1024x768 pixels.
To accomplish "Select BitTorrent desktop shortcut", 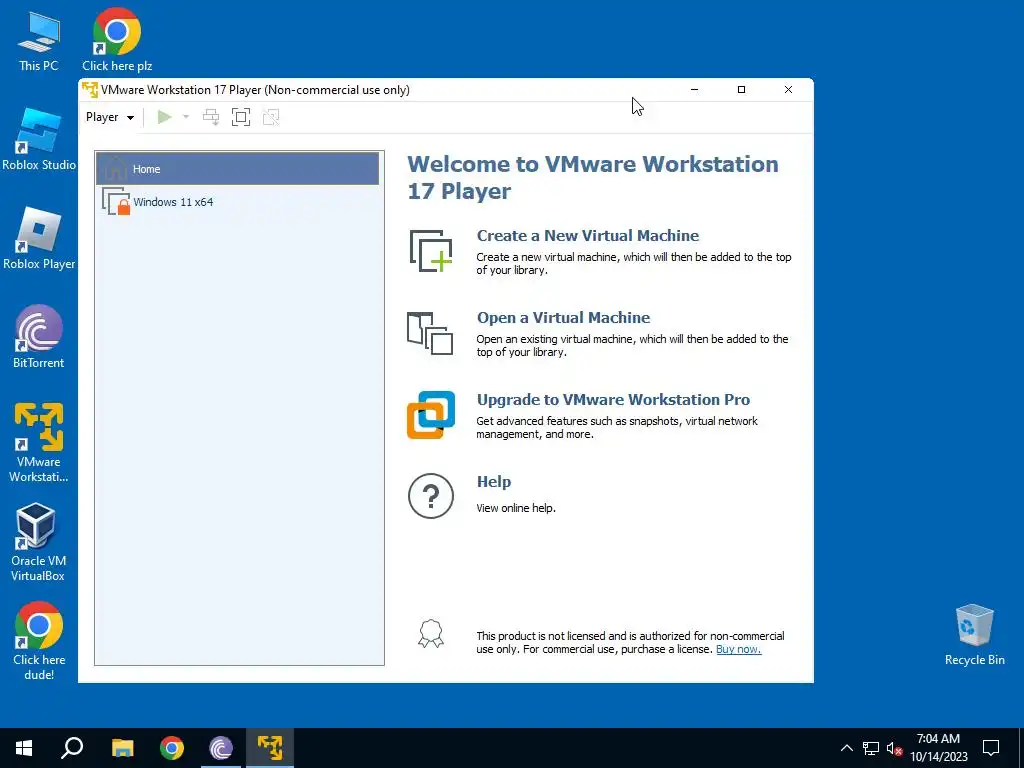I will tap(39, 338).
